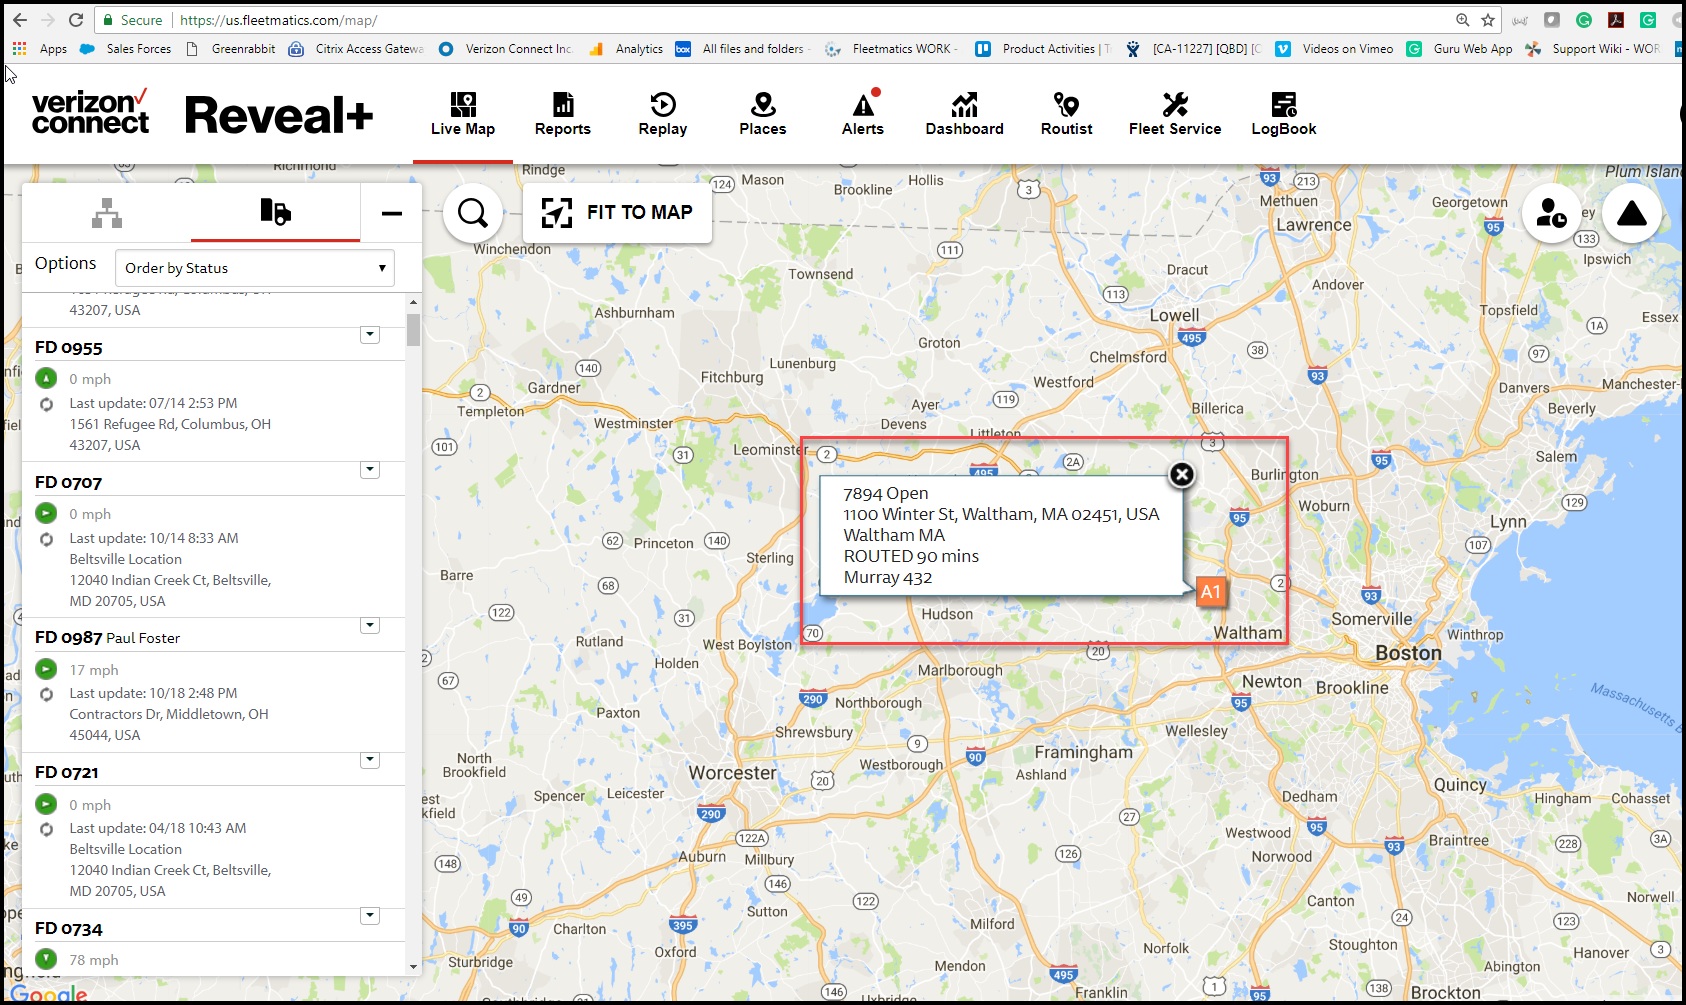The width and height of the screenshot is (1686, 1005).
Task: Click refresh icon beside FD 0987 update
Action: coord(46,694)
